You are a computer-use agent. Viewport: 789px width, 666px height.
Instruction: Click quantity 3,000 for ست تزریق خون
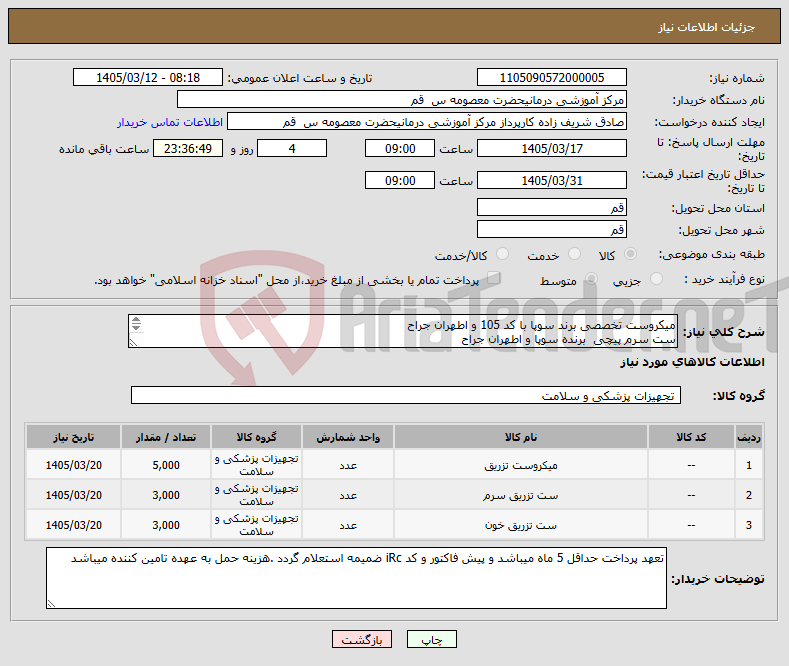point(166,525)
